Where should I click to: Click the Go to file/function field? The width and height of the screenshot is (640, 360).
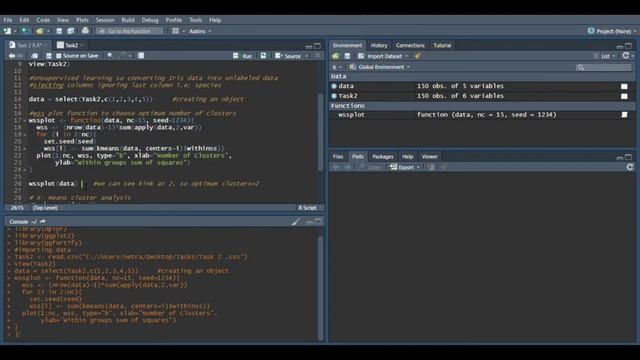(x=130, y=31)
